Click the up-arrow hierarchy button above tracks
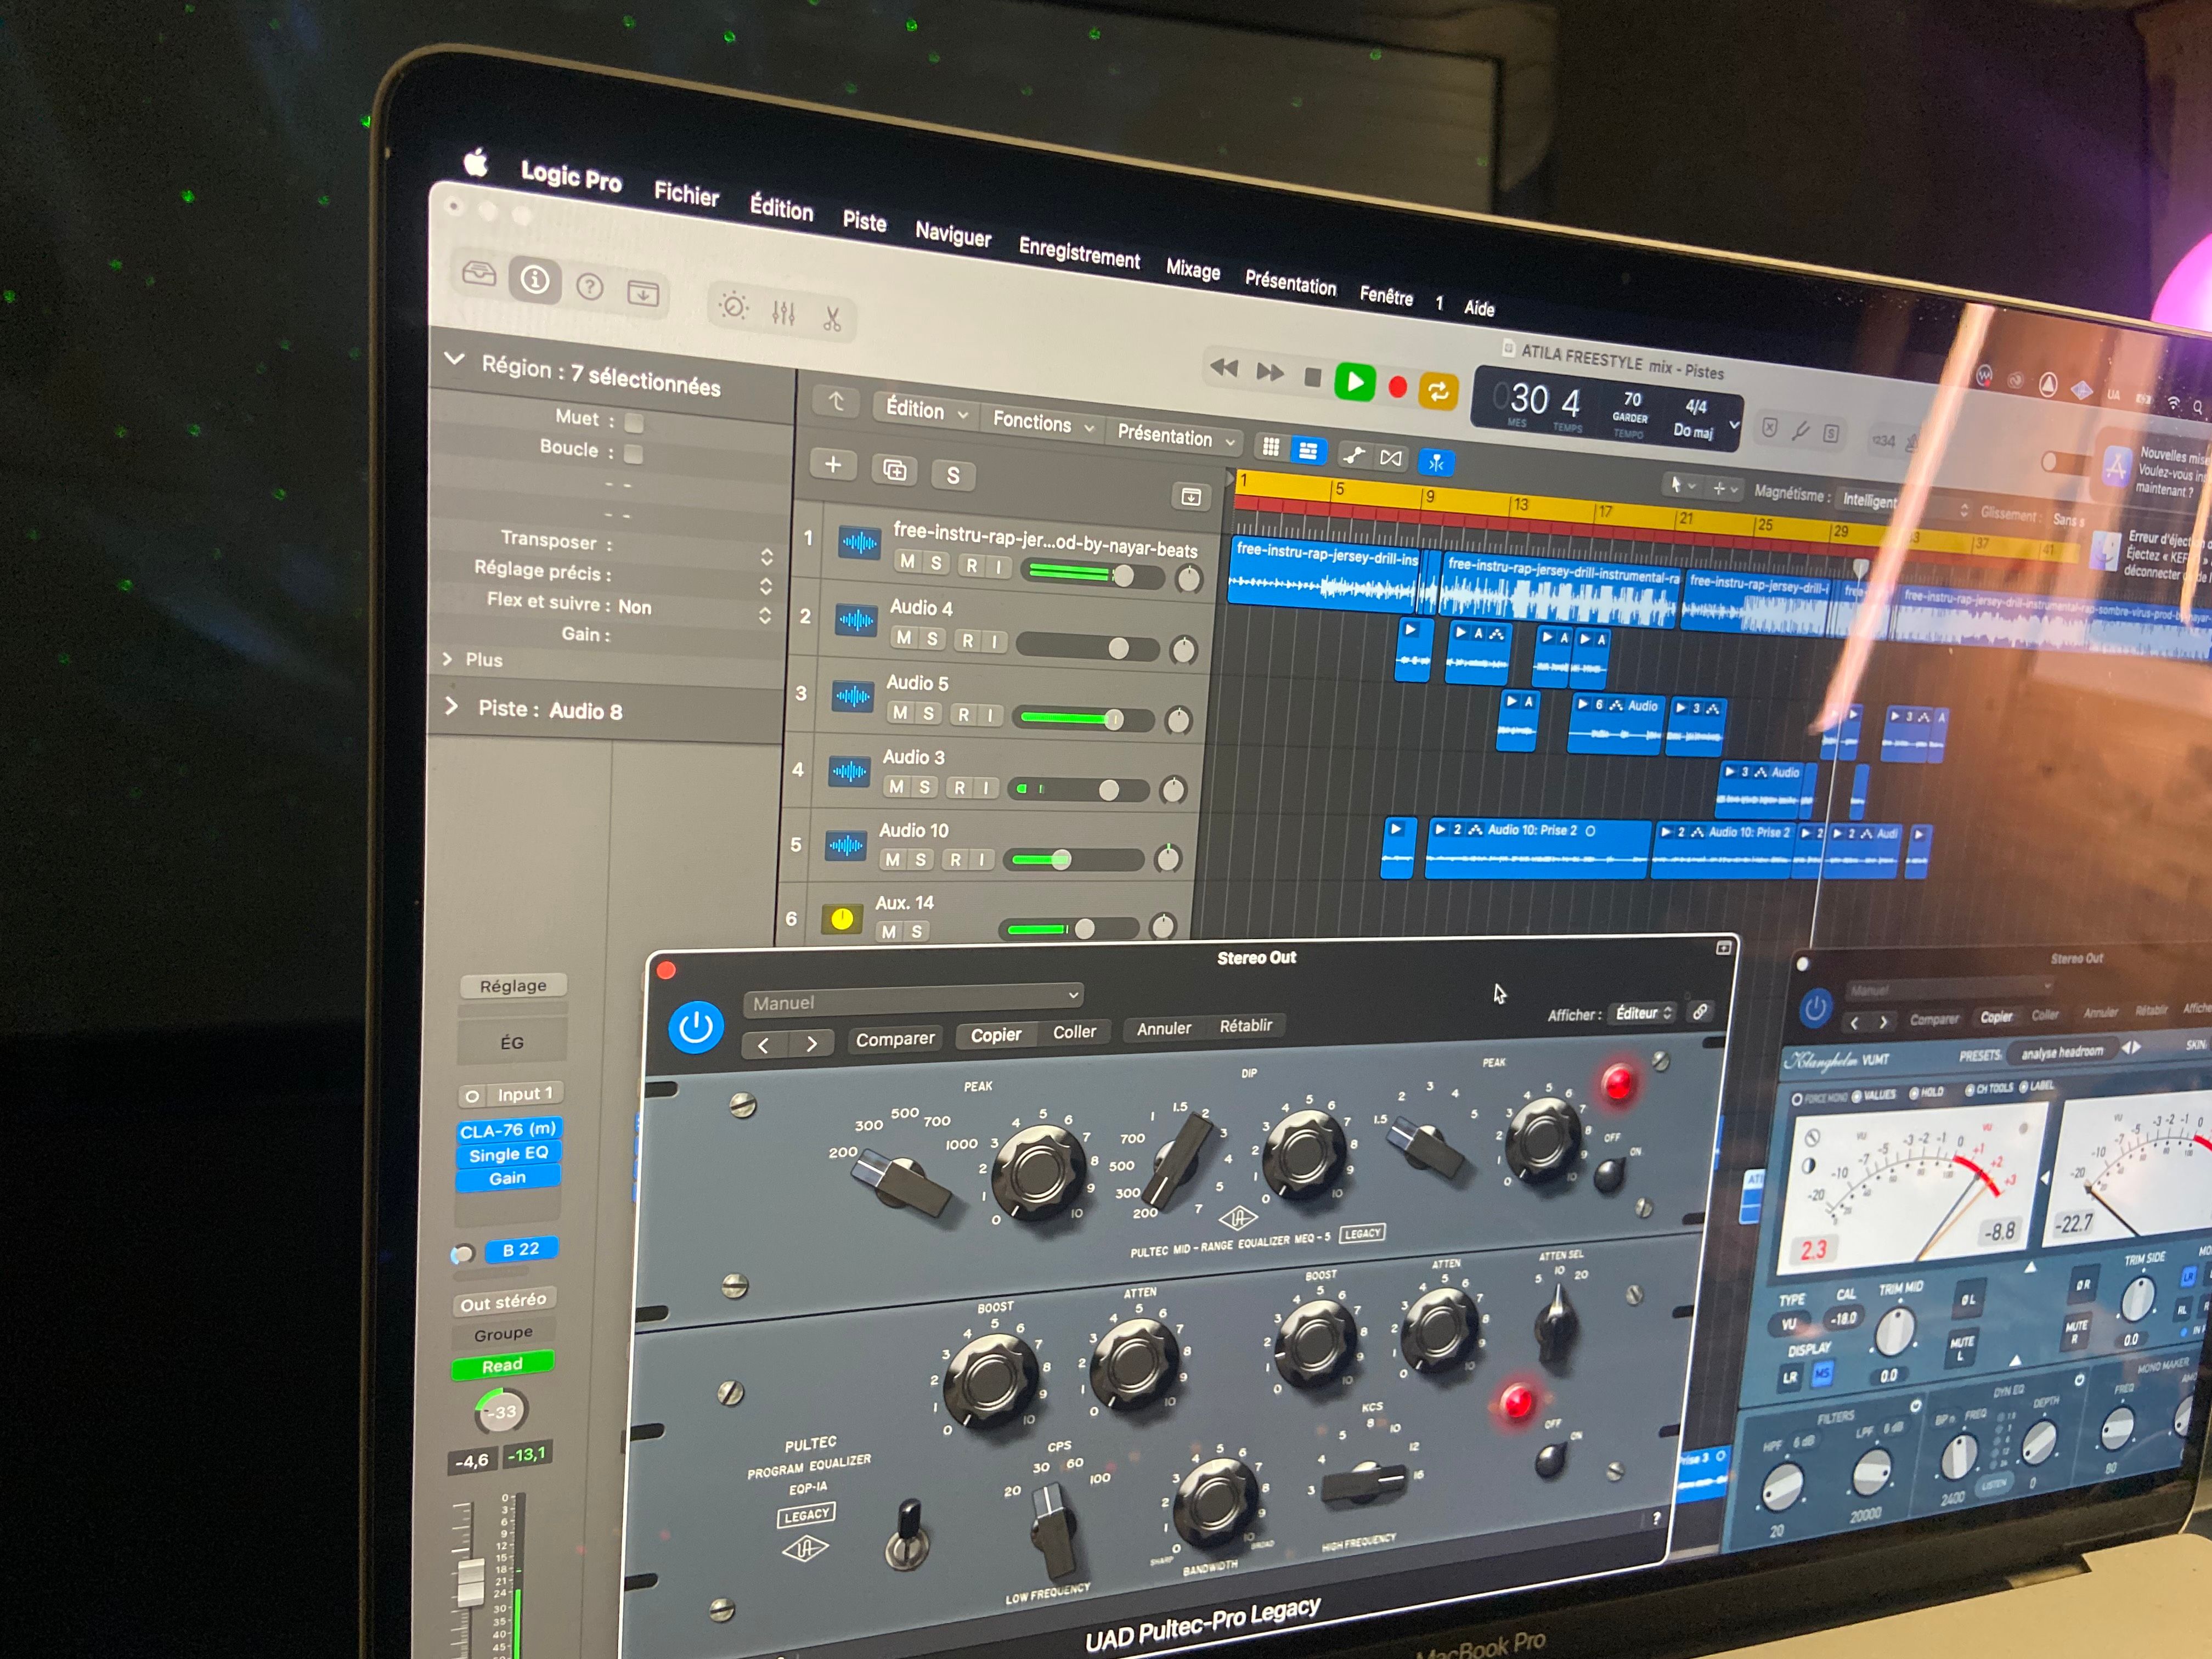Screen dimensions: 2212x1659 coord(836,401)
